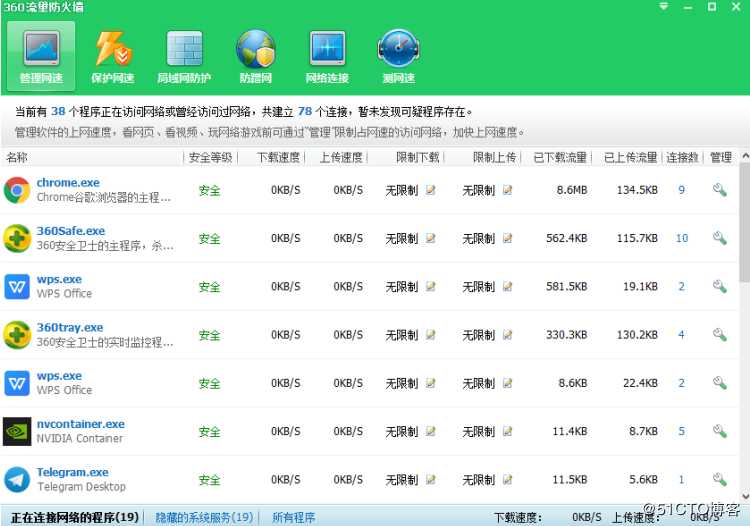Open 360tray.exe program name link
Image resolution: width=750 pixels, height=526 pixels.
coord(70,328)
